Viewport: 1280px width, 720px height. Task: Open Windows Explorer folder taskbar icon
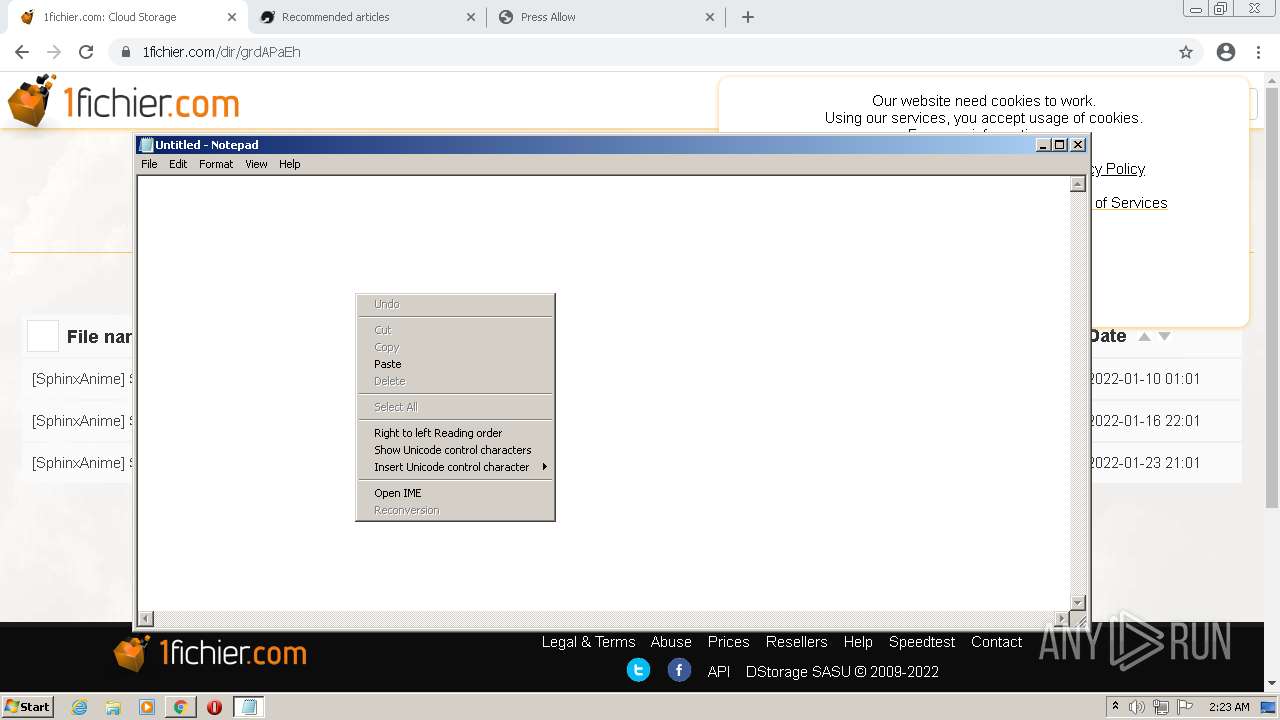[113, 707]
